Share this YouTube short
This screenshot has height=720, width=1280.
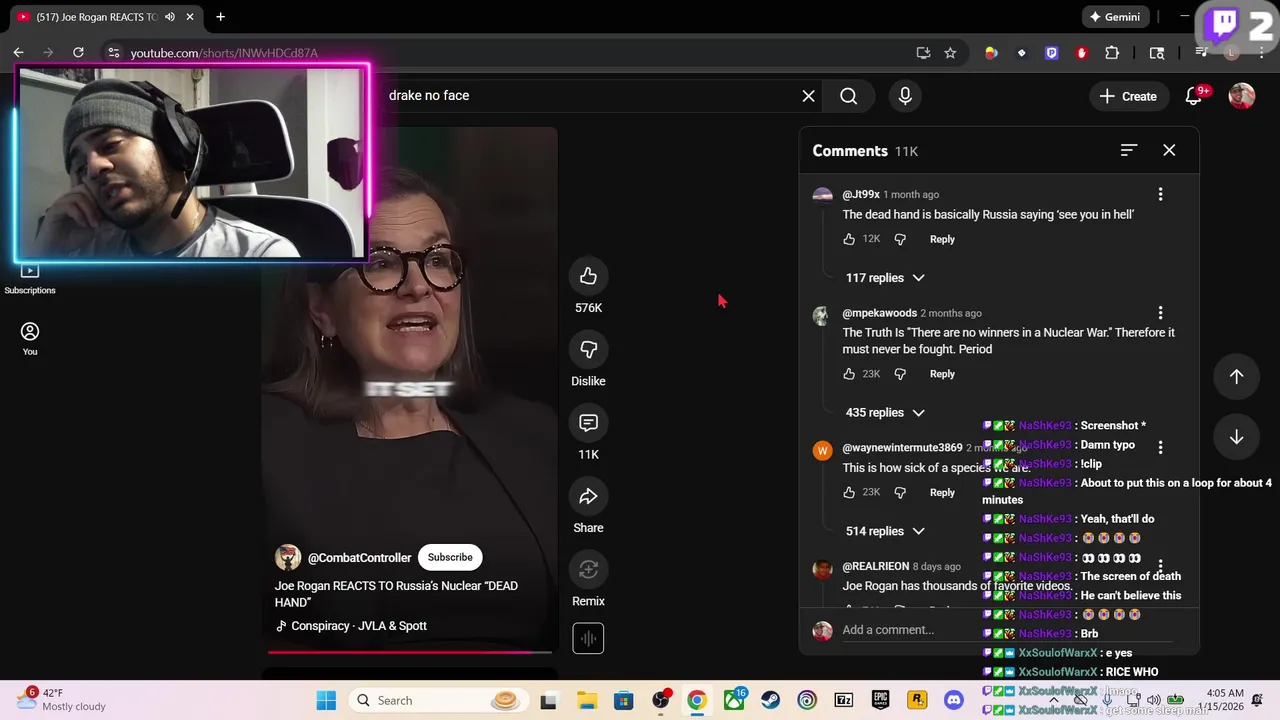click(588, 496)
